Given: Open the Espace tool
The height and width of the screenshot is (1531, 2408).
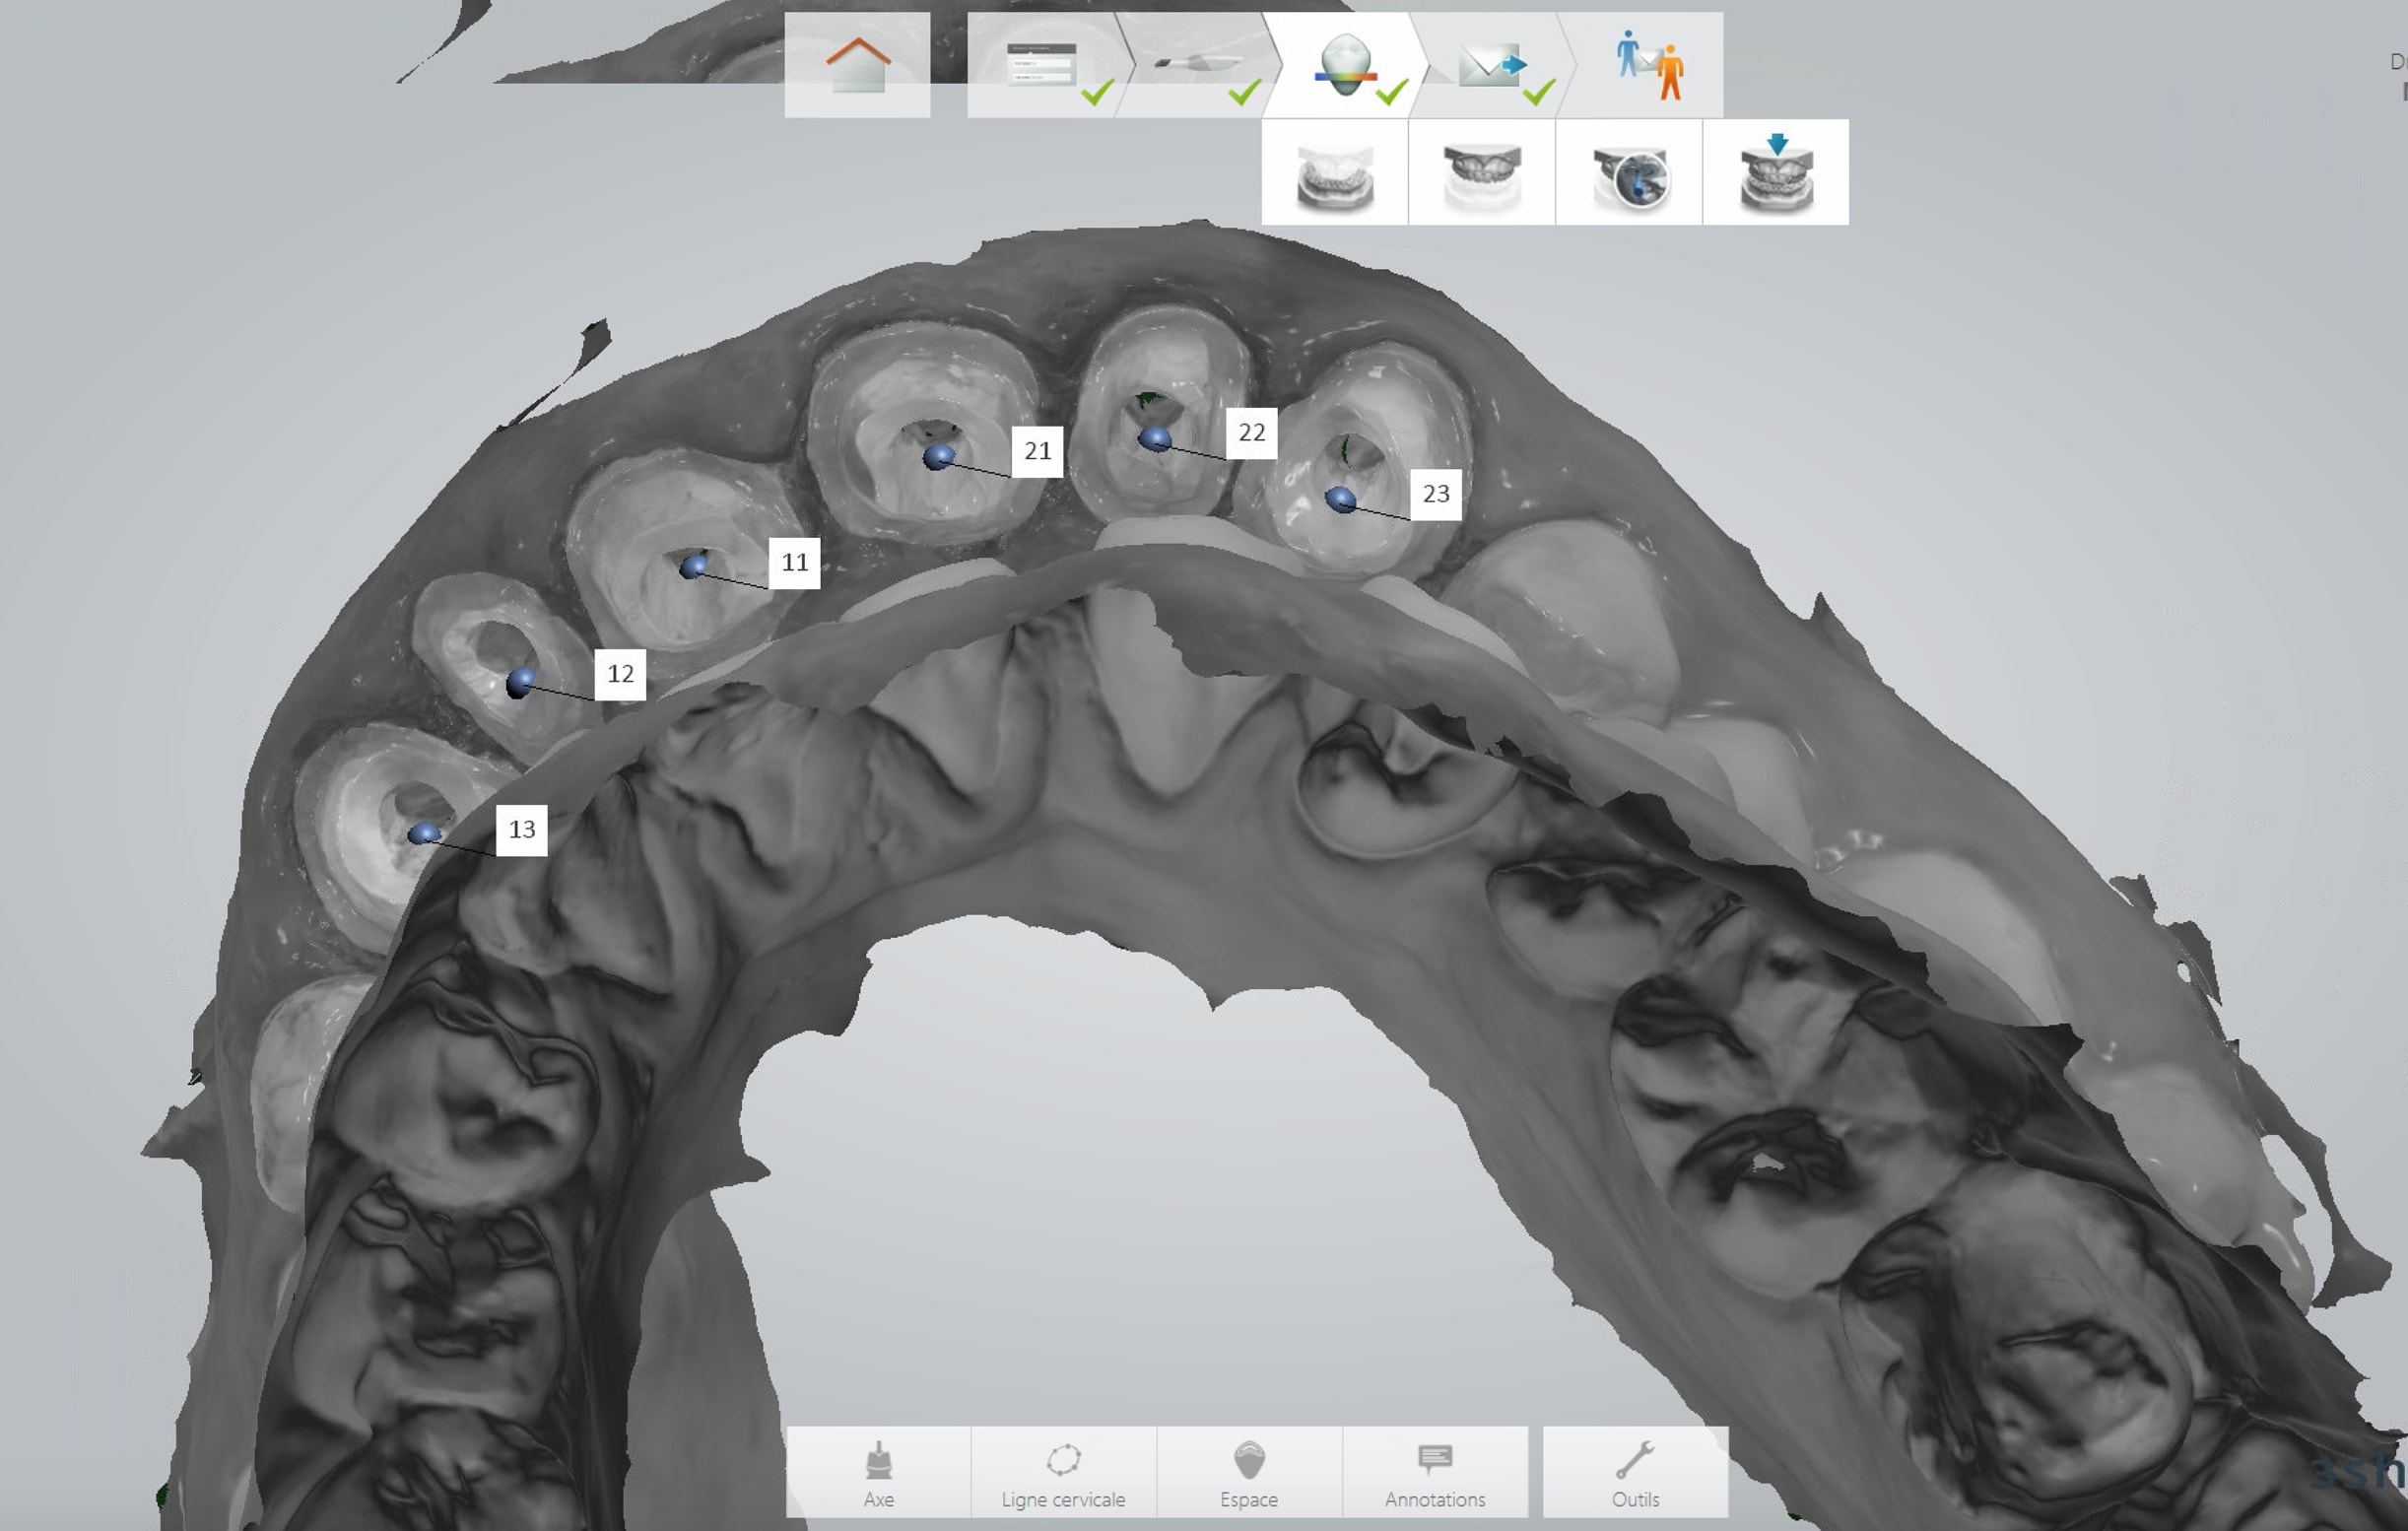Looking at the screenshot, I should (1249, 1472).
